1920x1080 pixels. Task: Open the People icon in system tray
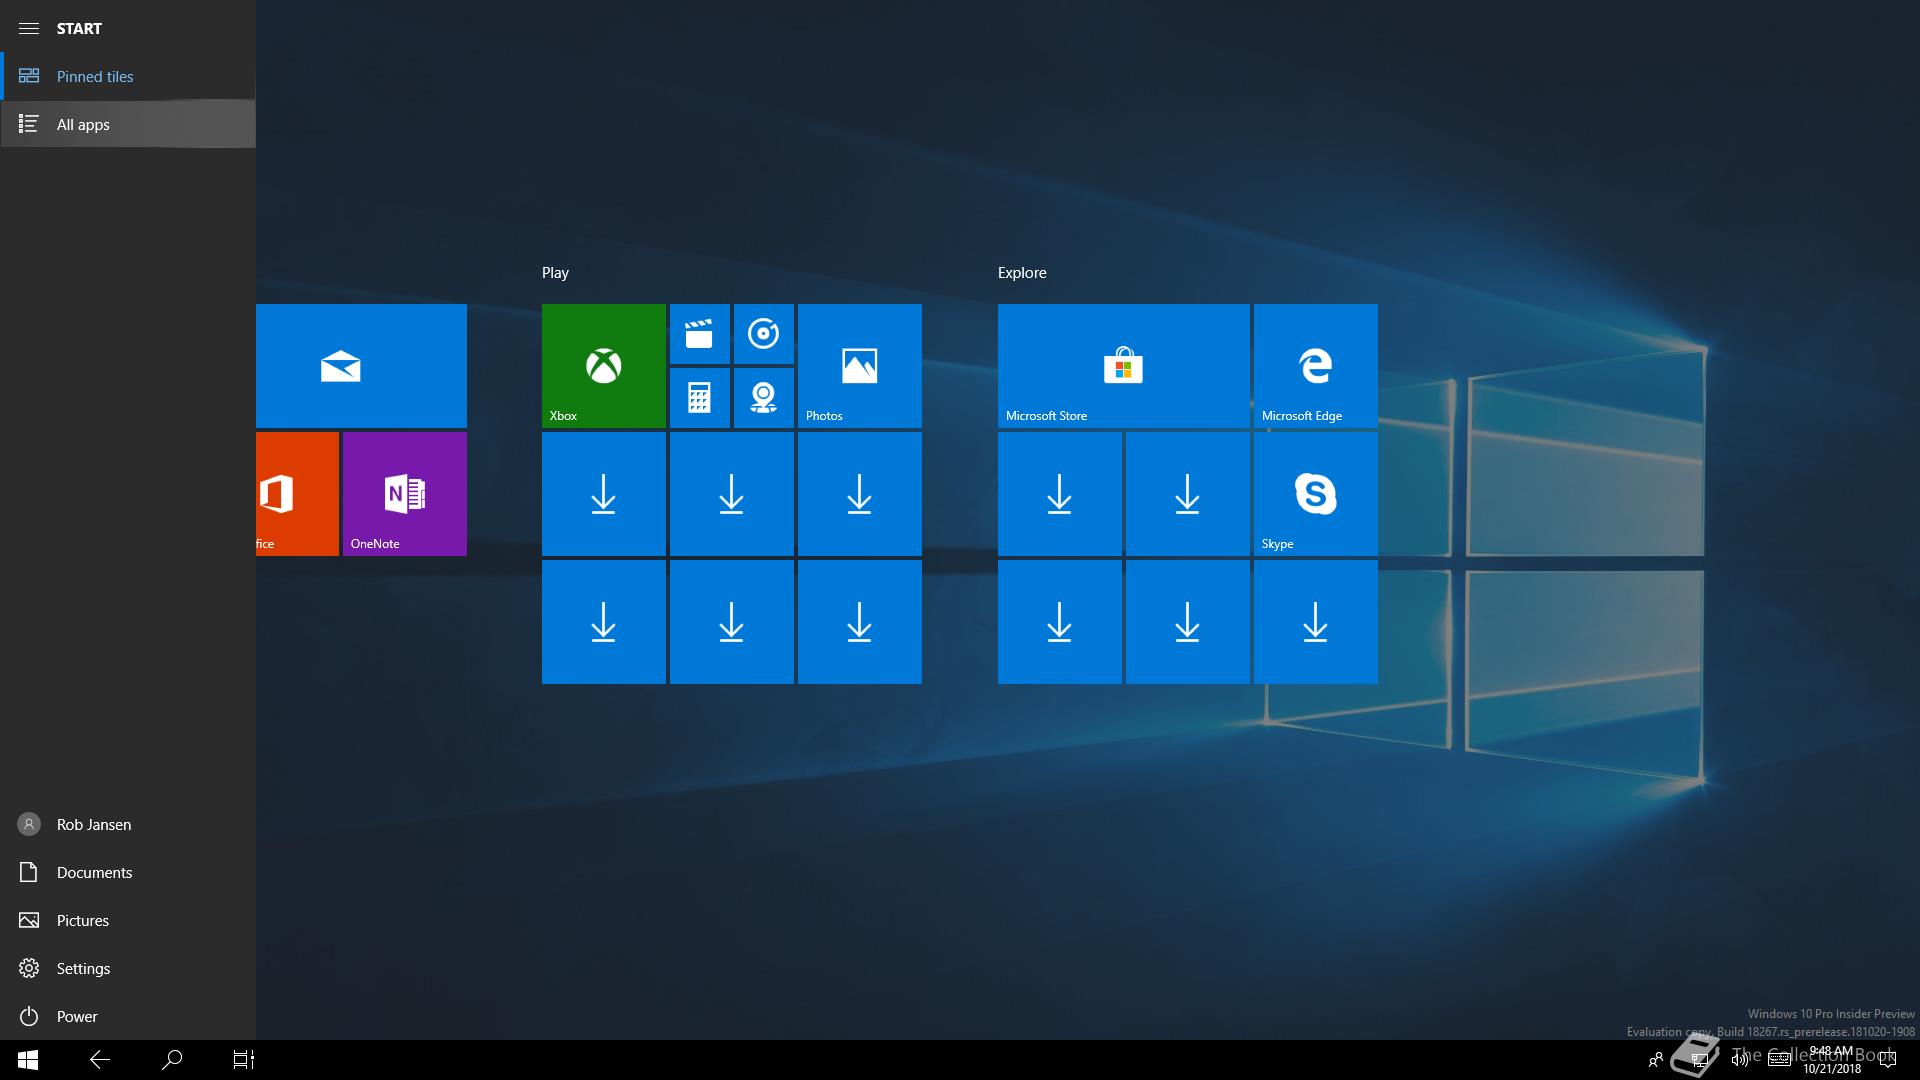[x=1656, y=1060]
